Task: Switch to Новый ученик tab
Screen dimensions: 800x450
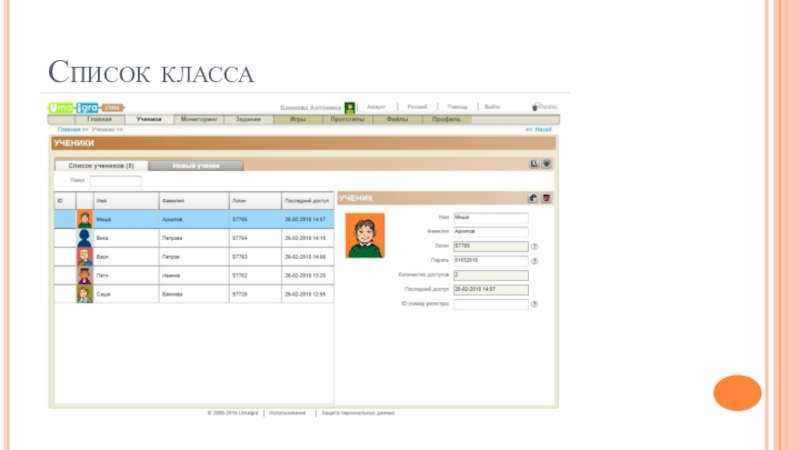Action: 196,166
